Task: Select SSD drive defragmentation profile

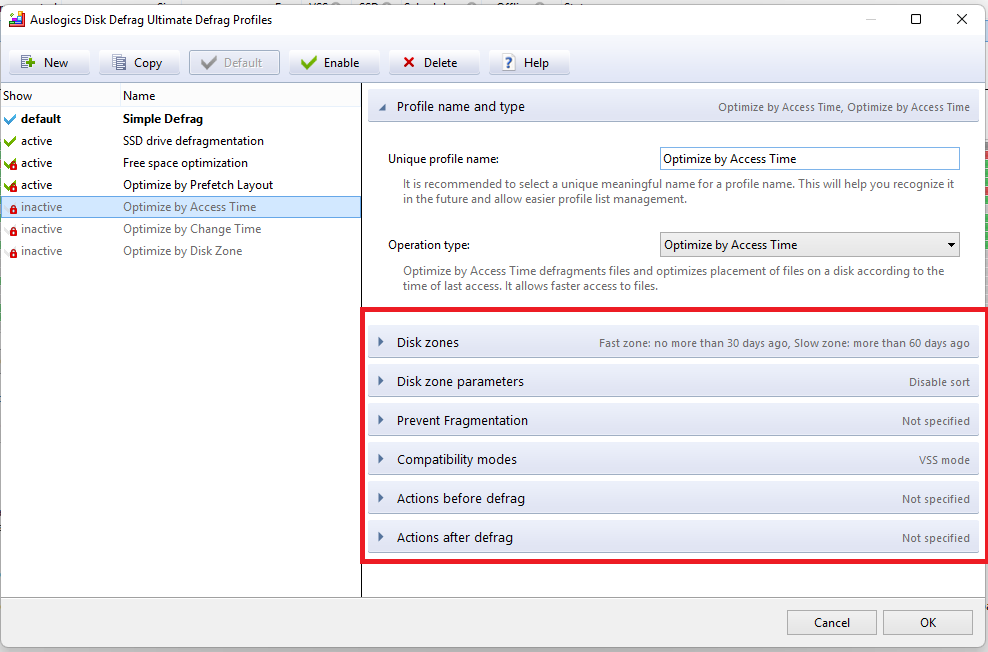Action: [x=181, y=140]
